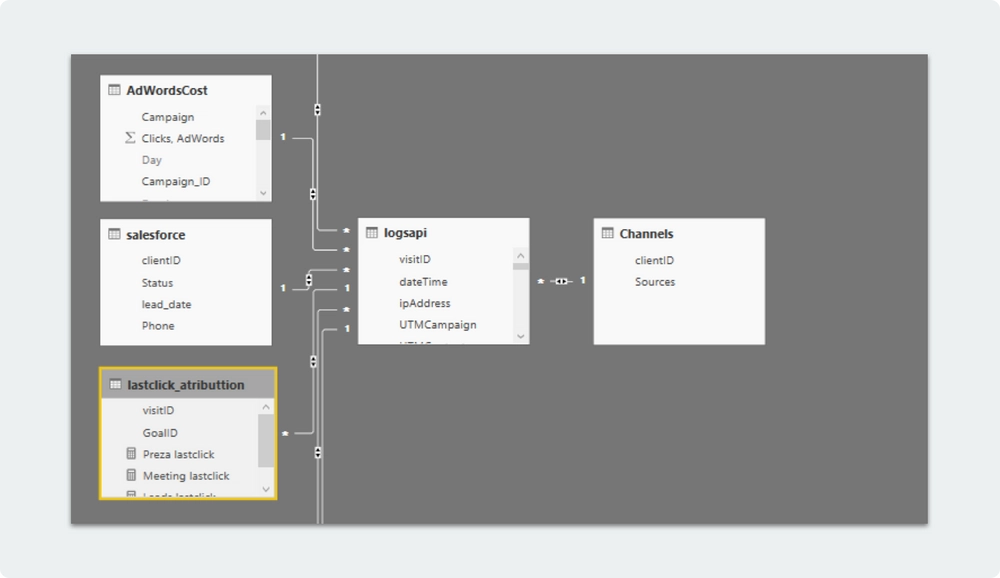The width and height of the screenshot is (1000, 578).
Task: Select the Phone field in salesforce
Action: pos(158,326)
